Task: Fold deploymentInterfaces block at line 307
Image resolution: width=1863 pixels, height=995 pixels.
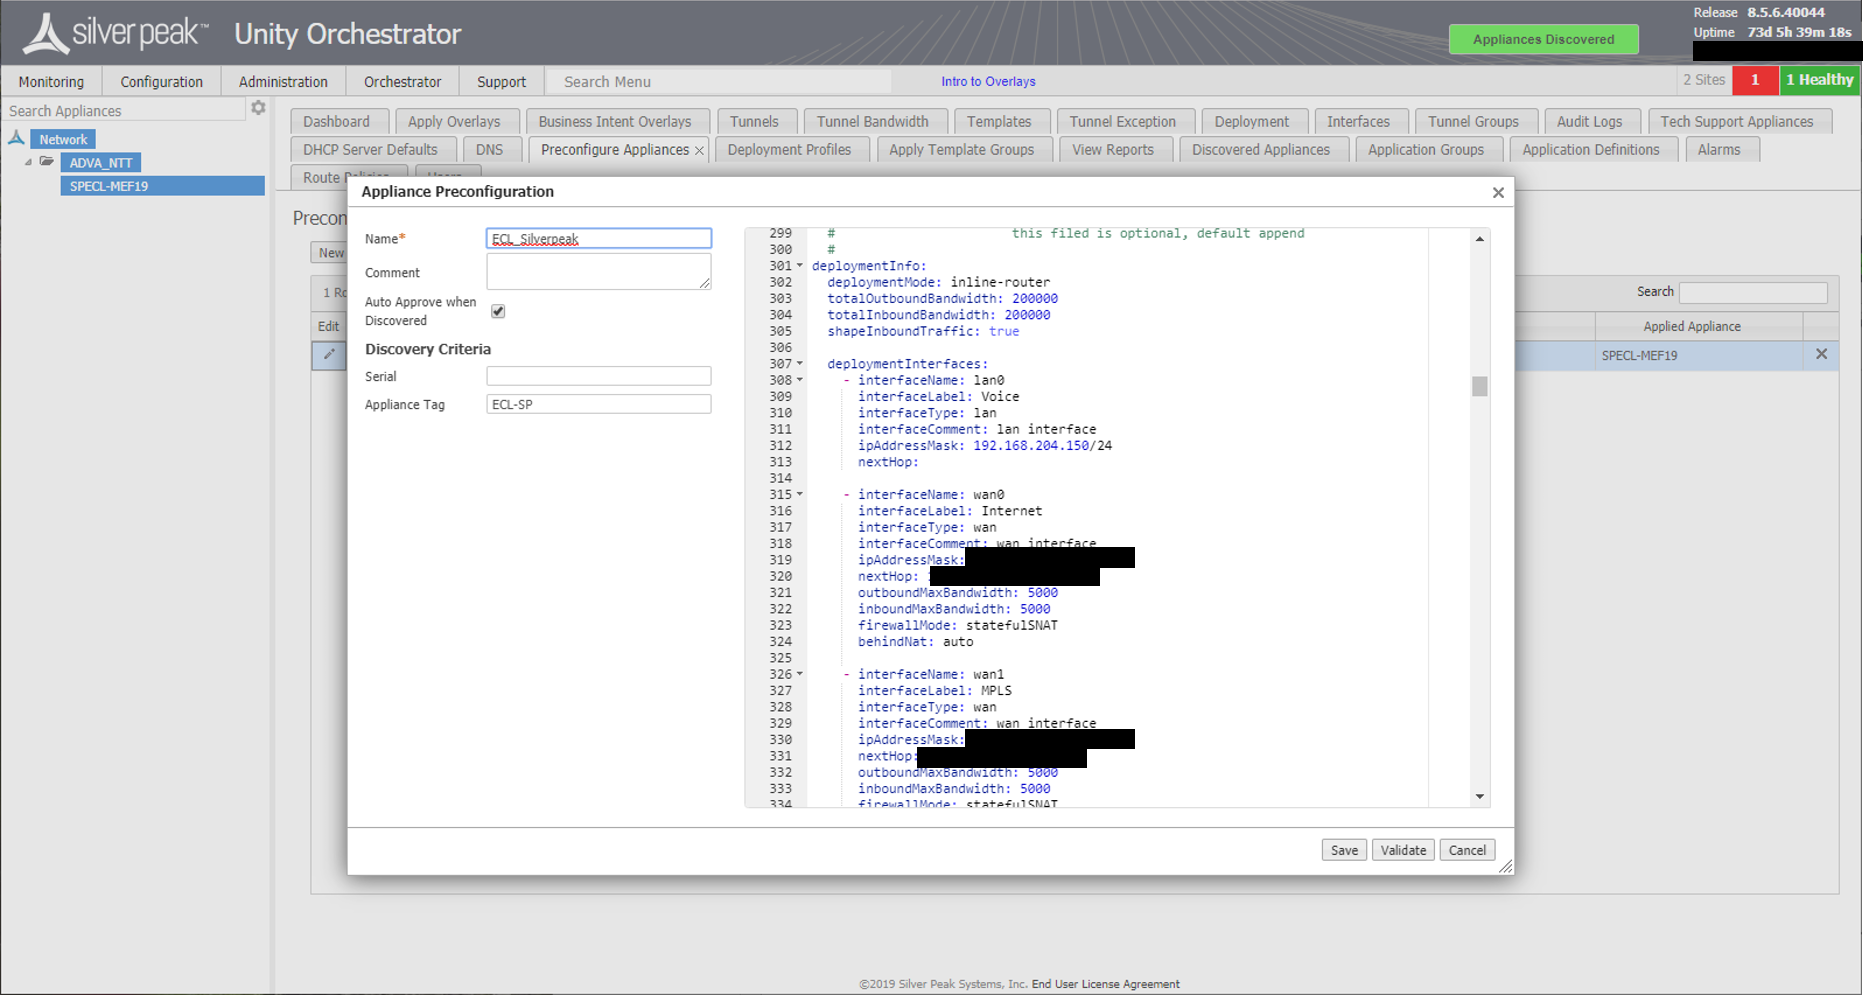Action: (x=800, y=364)
